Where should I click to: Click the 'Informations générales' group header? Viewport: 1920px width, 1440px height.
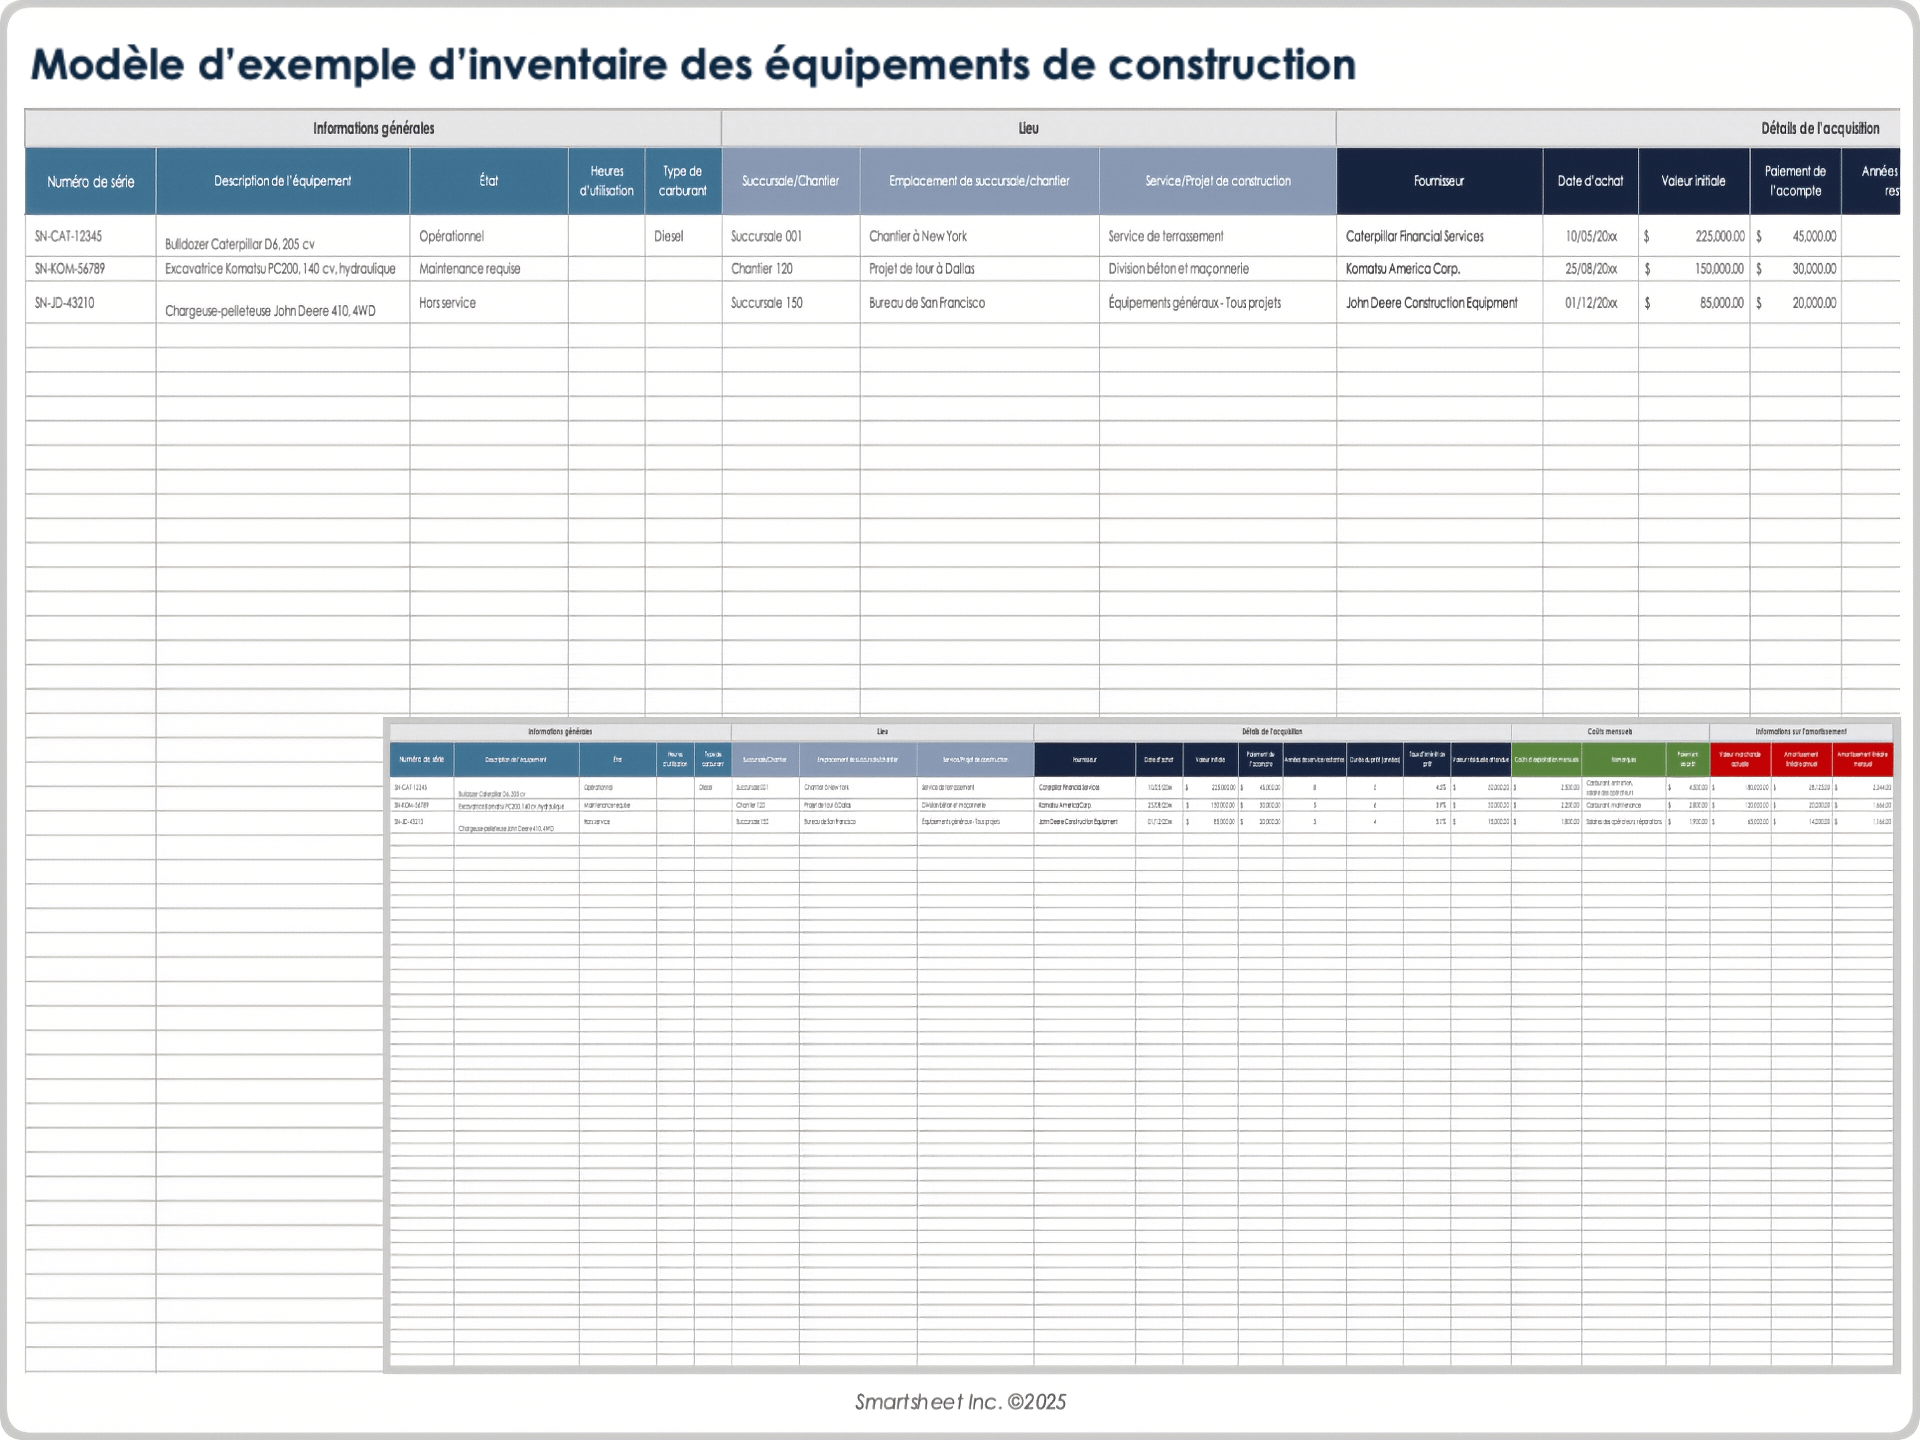pos(373,128)
